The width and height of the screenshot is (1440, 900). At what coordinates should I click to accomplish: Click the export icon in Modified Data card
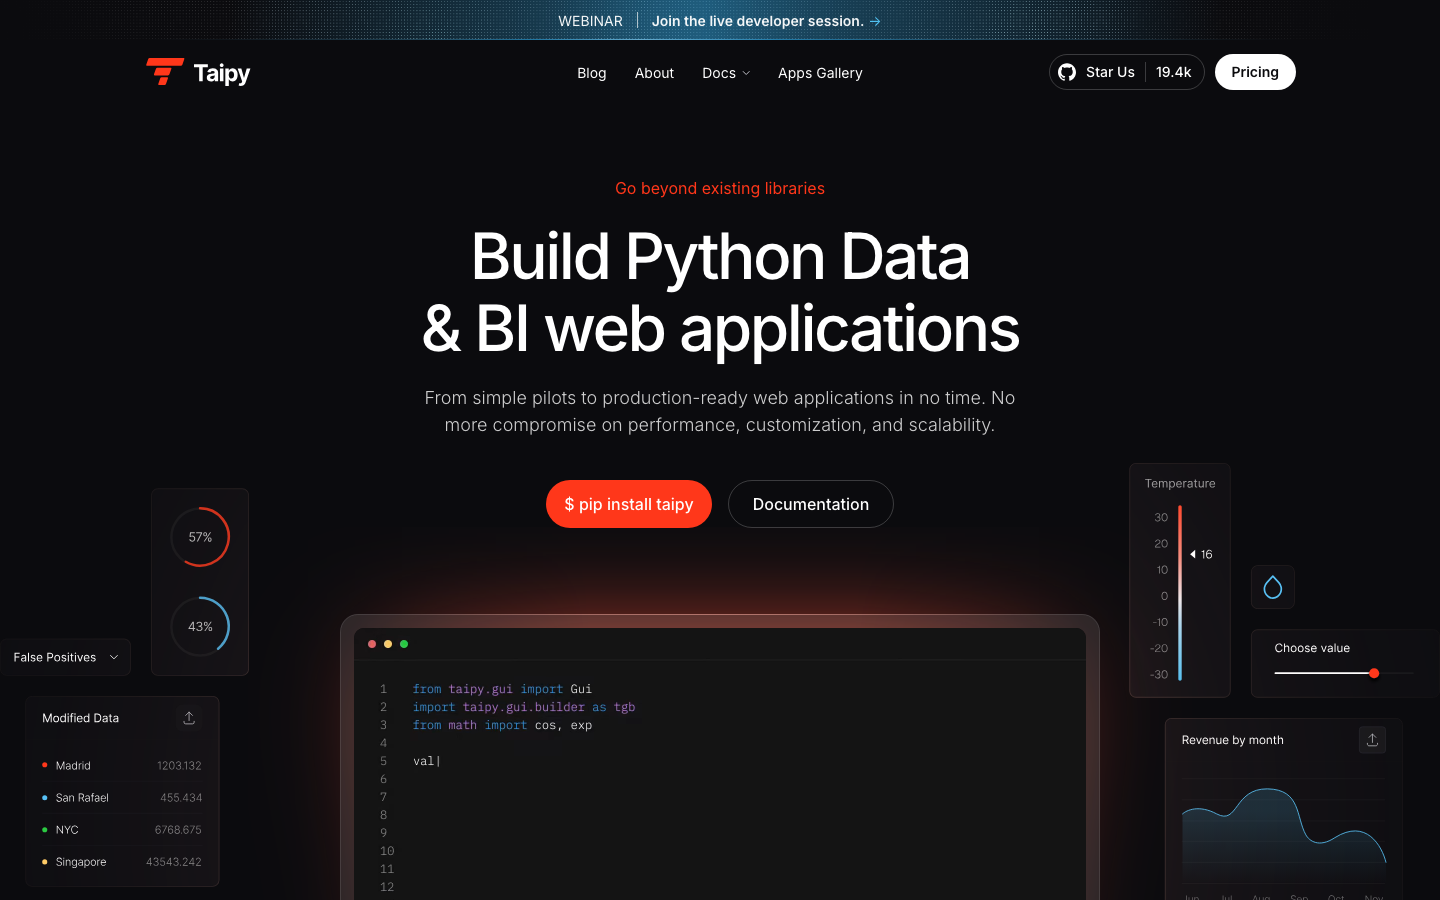click(189, 718)
